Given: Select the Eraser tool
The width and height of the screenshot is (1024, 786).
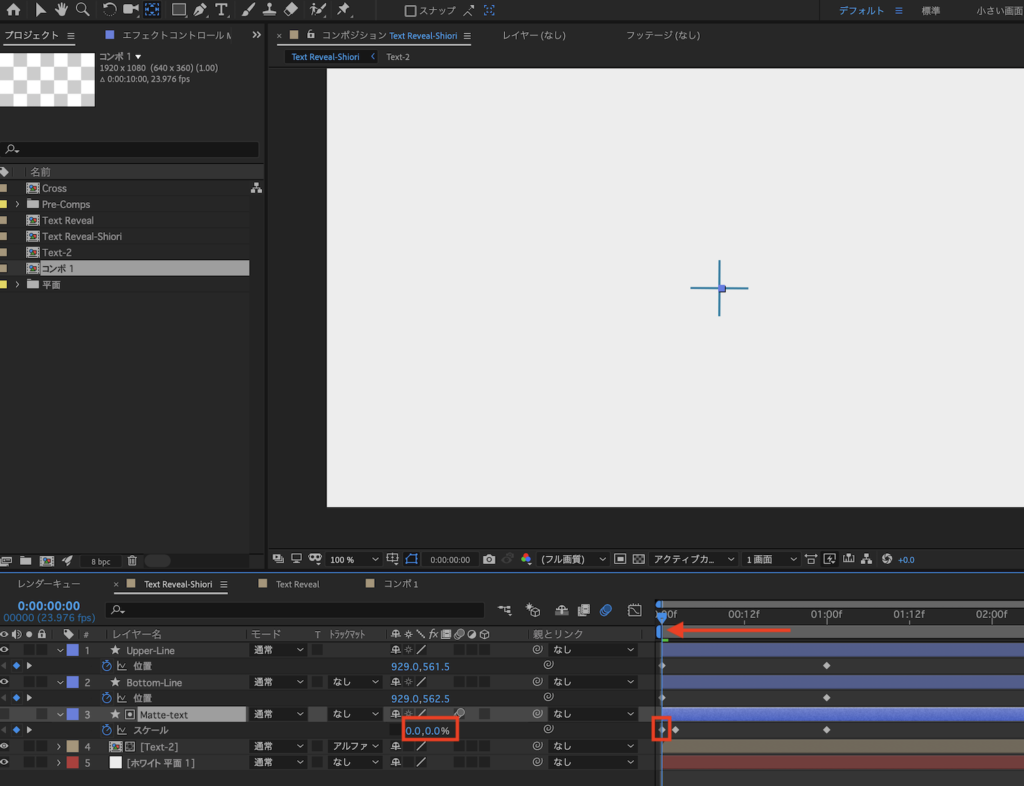Looking at the screenshot, I should tap(291, 10).
